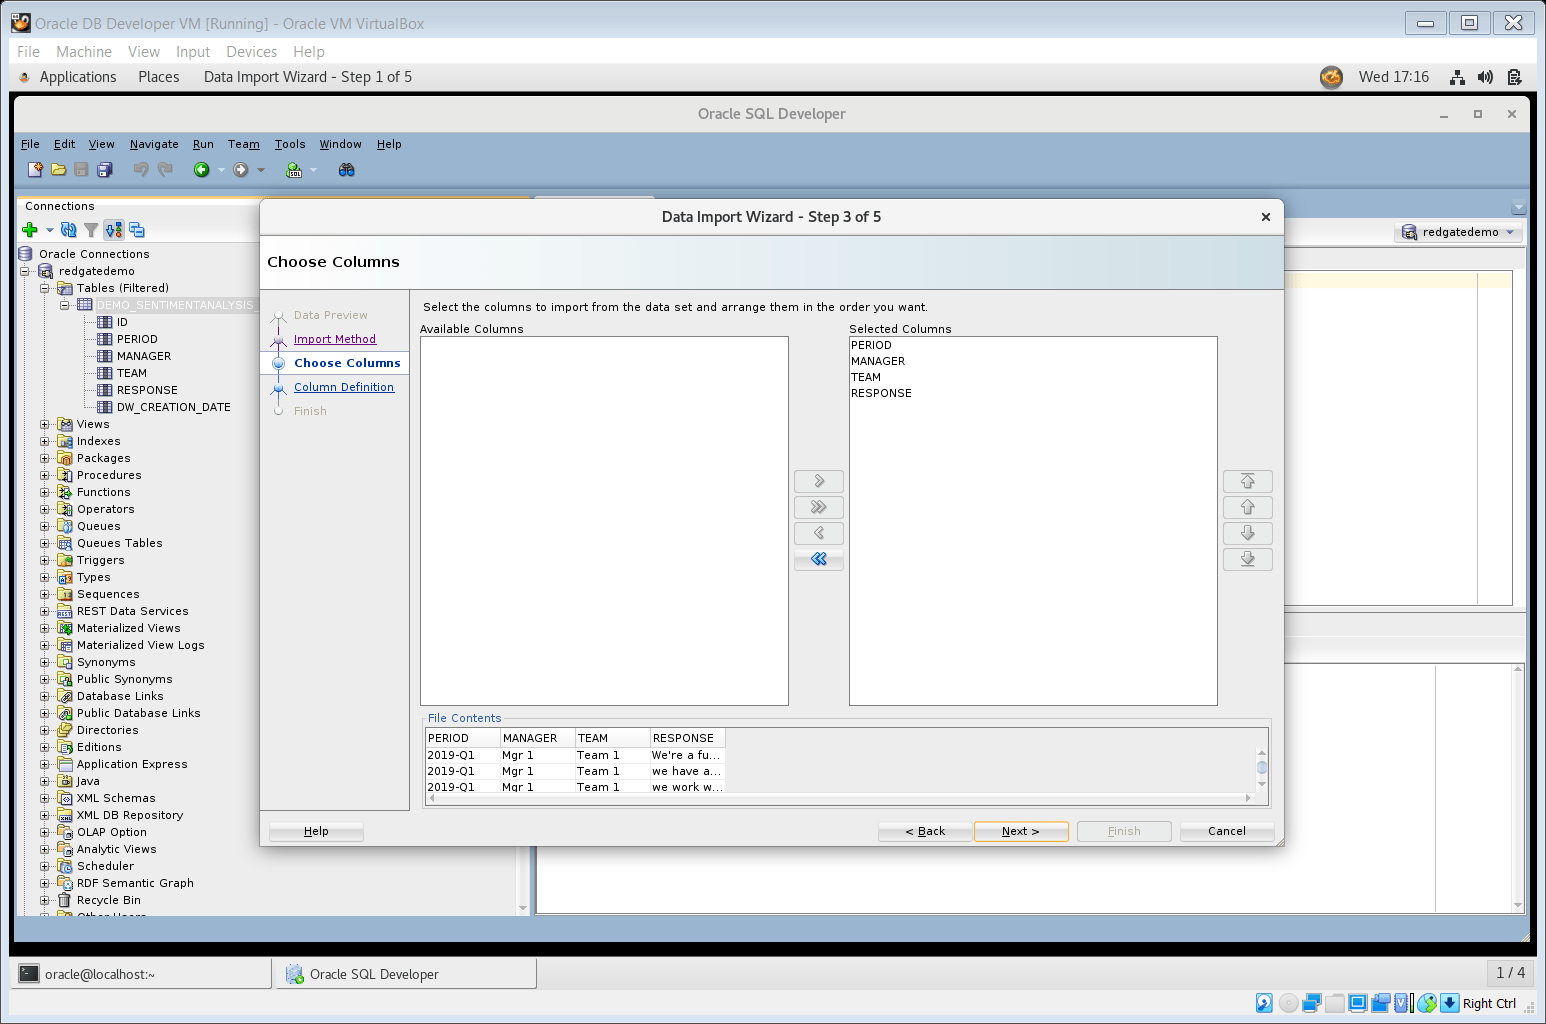Click the green plus New Connection icon
This screenshot has height=1024, width=1546.
click(30, 230)
